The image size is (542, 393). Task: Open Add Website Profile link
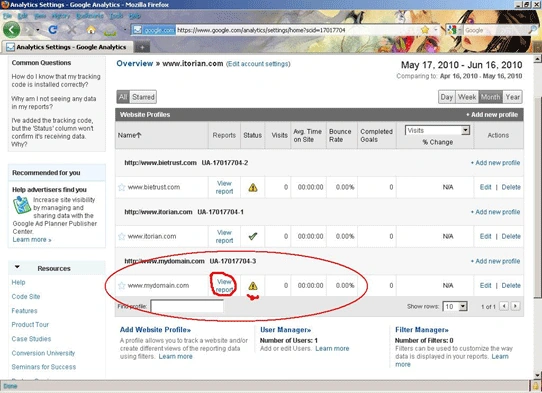[155, 330]
